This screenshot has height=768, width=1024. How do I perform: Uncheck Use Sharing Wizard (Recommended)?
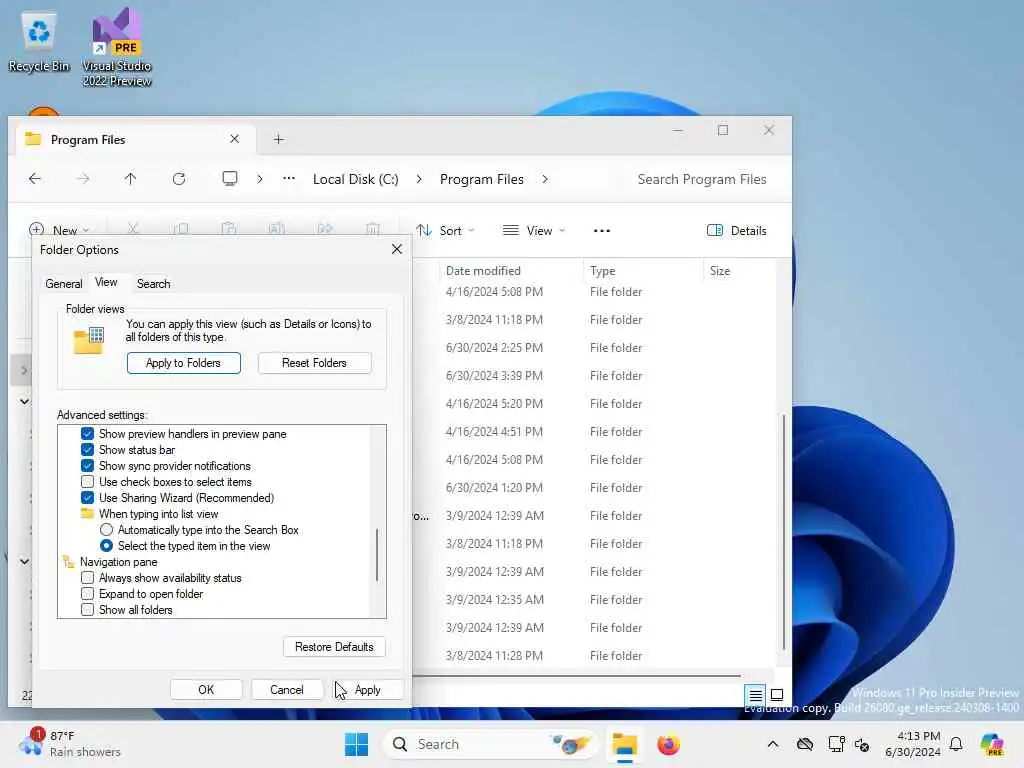coord(87,498)
